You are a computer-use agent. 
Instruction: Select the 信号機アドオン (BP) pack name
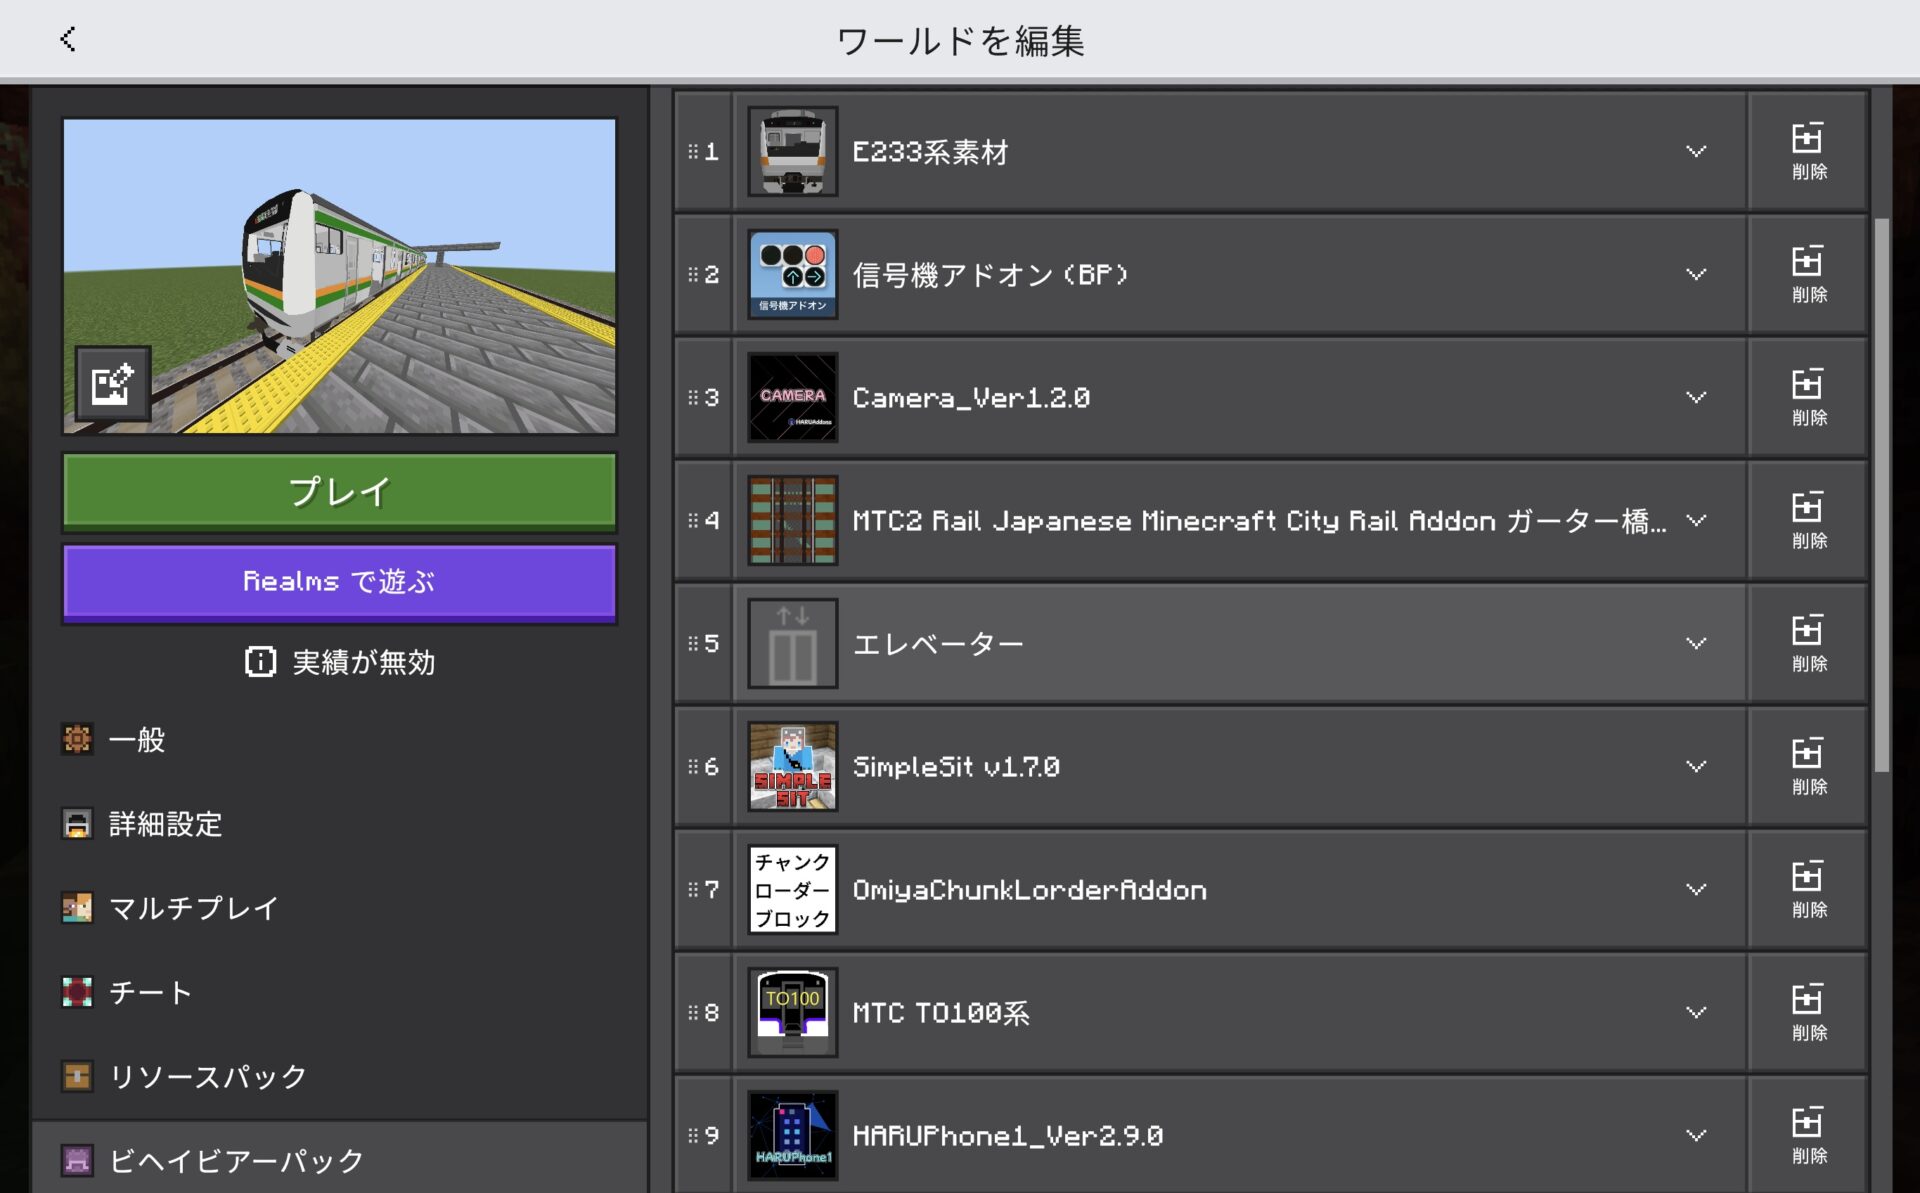990,275
